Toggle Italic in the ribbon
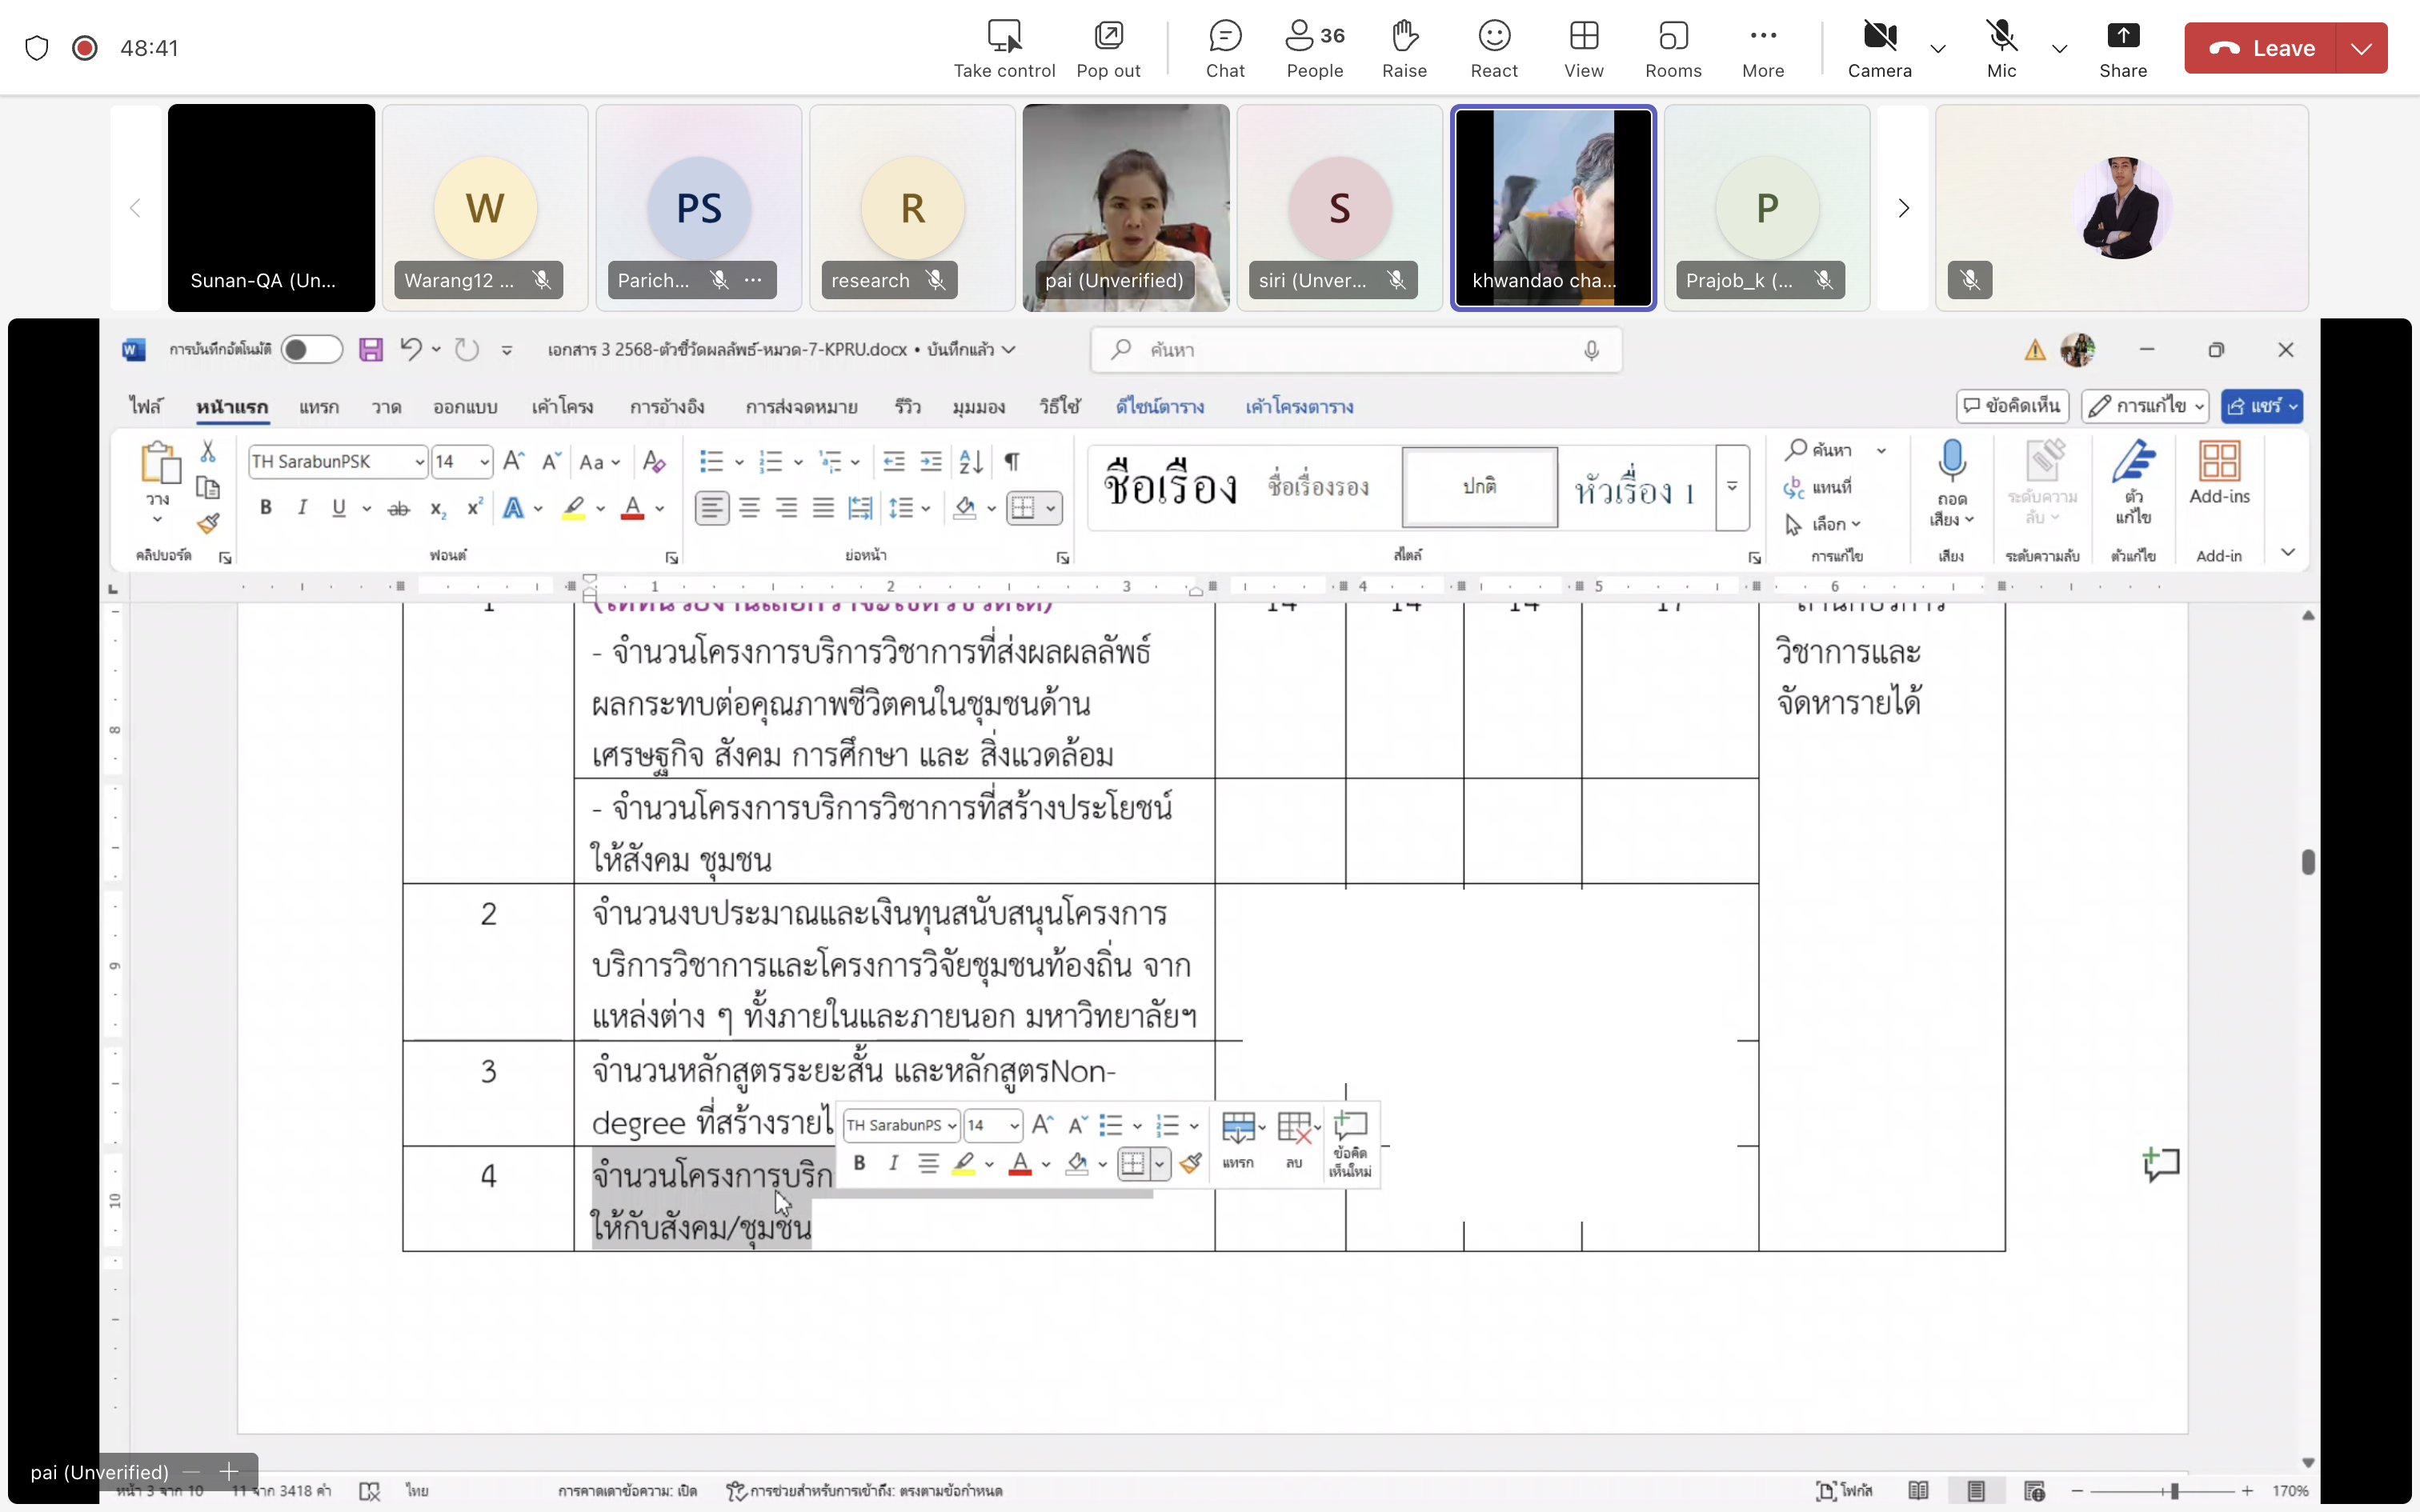 302,508
